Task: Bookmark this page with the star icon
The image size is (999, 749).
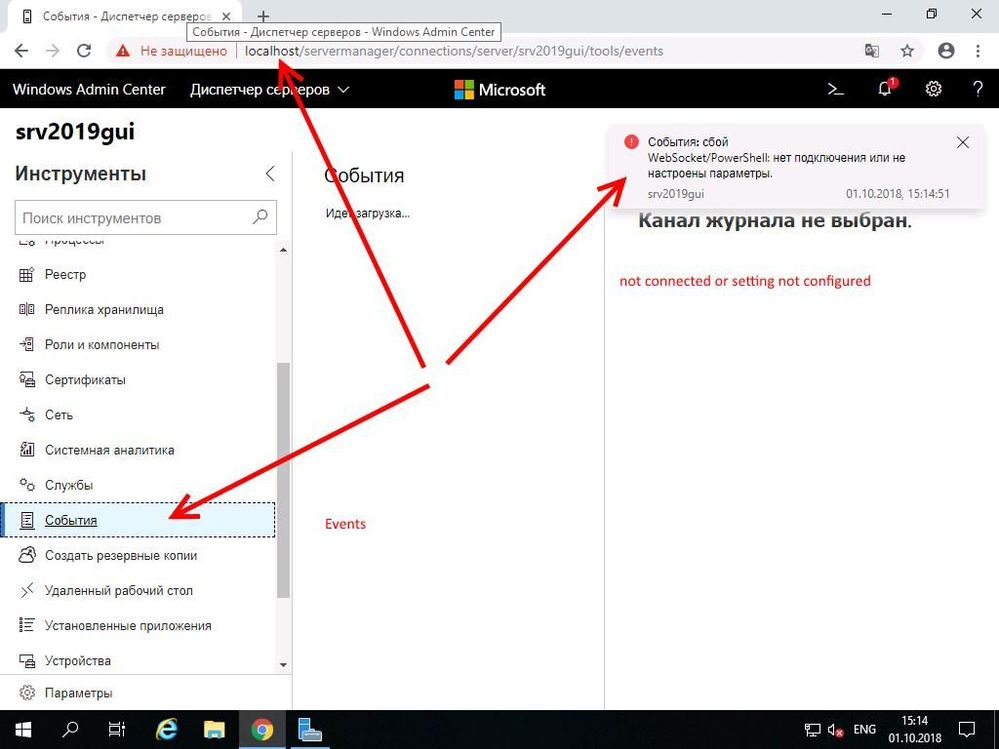Action: 907,51
